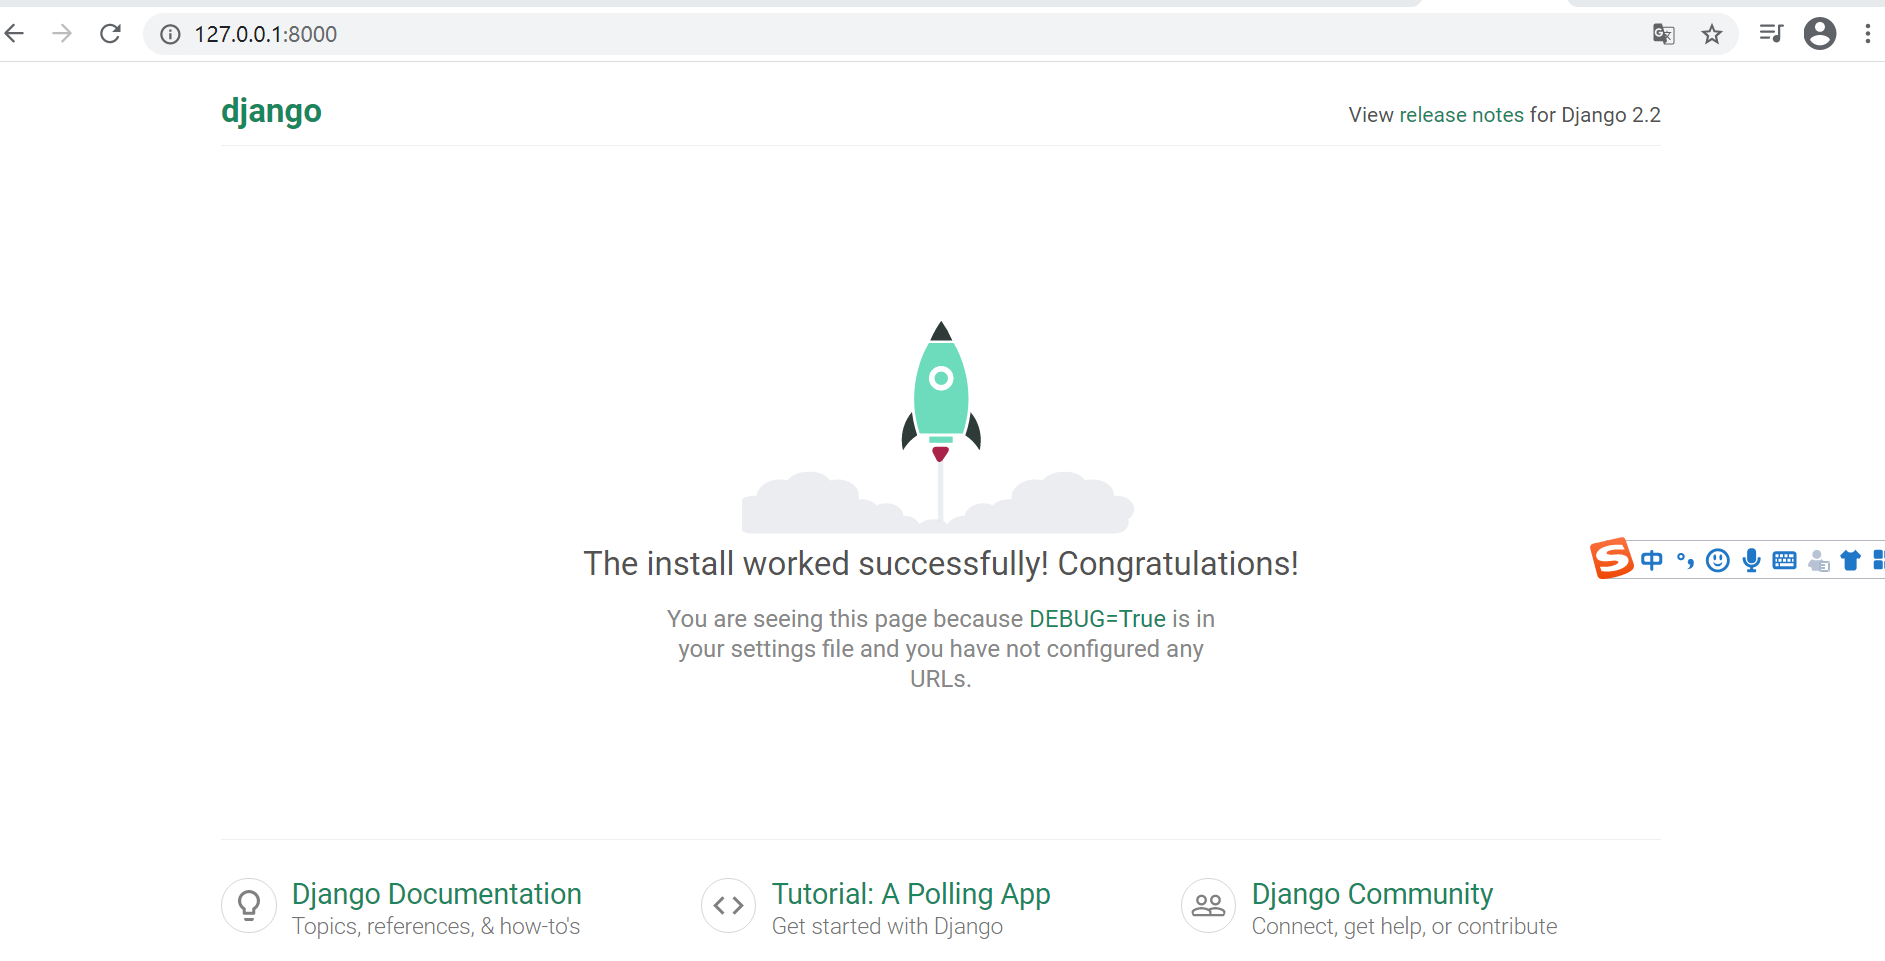Click 'Topics, references, & how-to's' text
This screenshot has height=961, width=1885.
436,927
